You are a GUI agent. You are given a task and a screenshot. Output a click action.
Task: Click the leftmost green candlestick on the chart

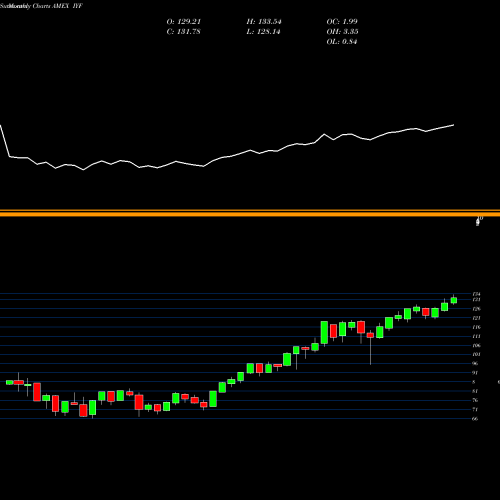9,382
